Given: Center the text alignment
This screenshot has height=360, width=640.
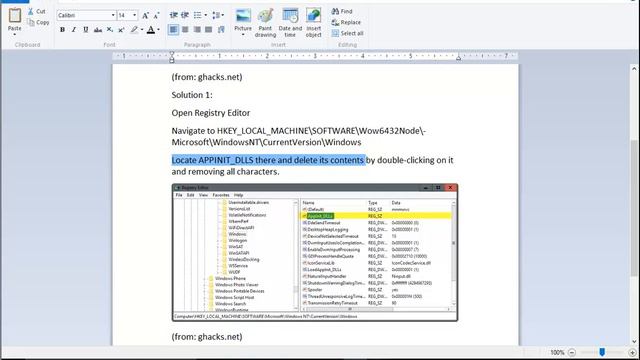Looking at the screenshot, I should (x=185, y=29).
